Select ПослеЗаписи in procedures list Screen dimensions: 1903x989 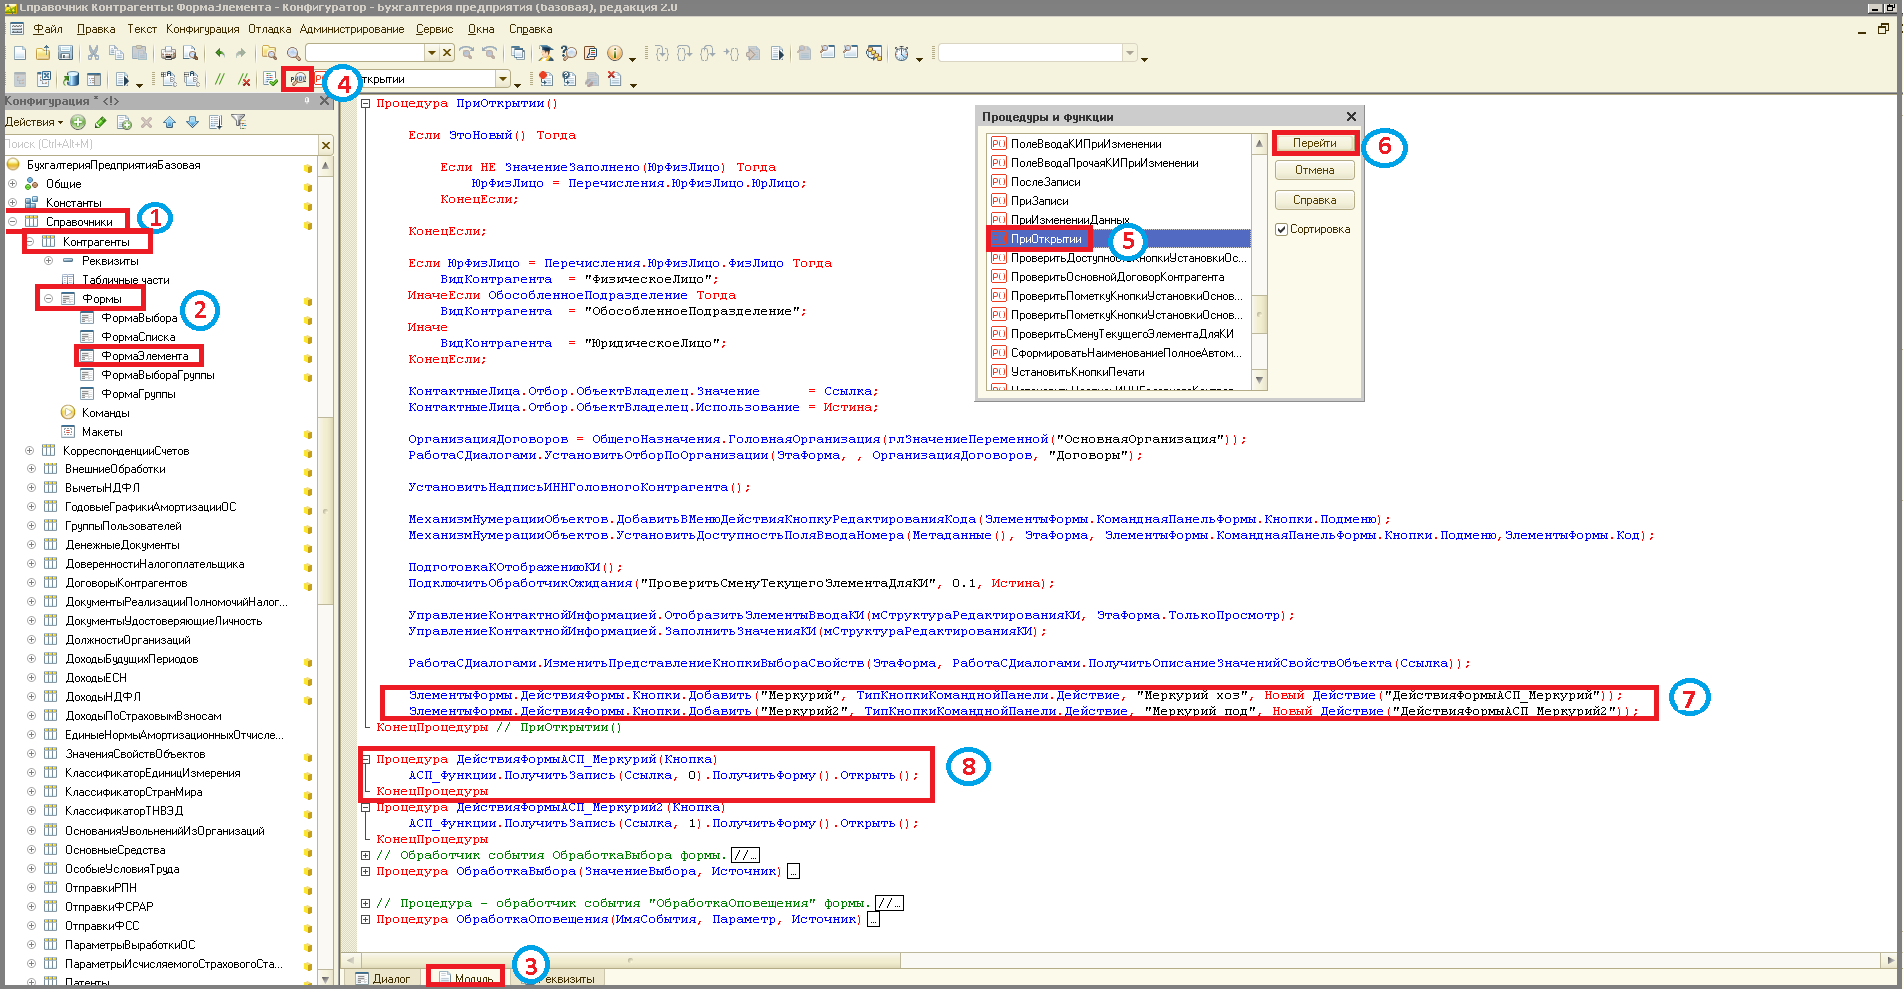1045,182
